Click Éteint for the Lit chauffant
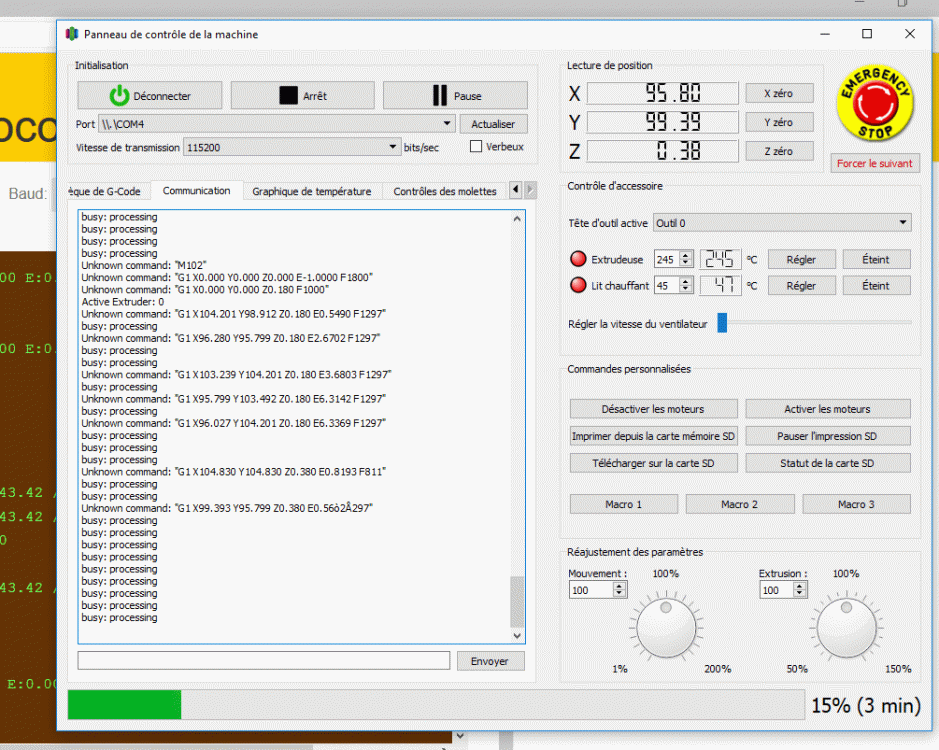This screenshot has width=939, height=750. pos(876,286)
